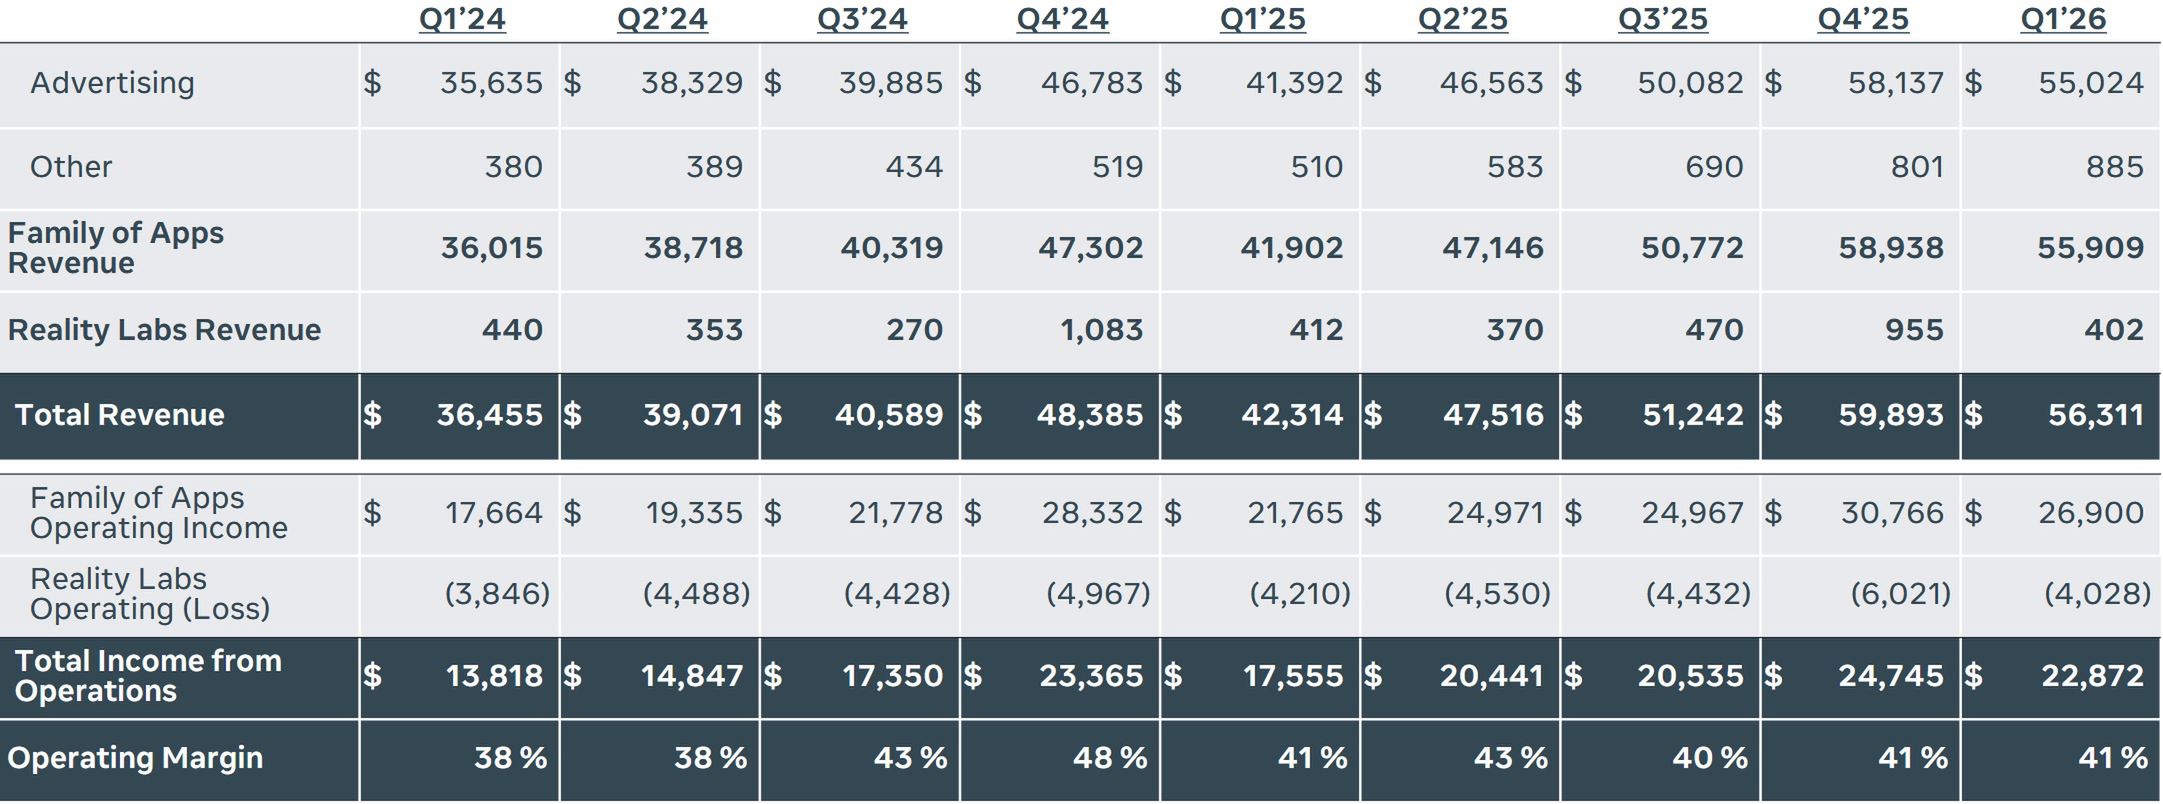The height and width of the screenshot is (804, 2163).
Task: Click the Operating Margin row label
Action: coord(135,758)
